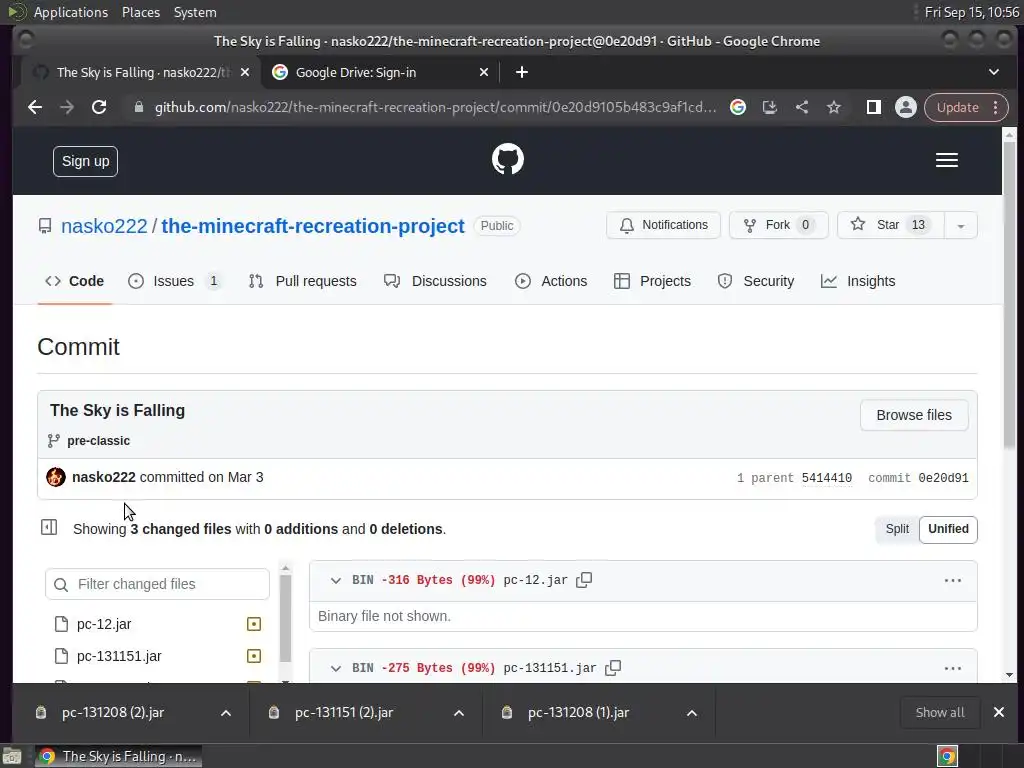Open the Projects tab

pos(652,281)
